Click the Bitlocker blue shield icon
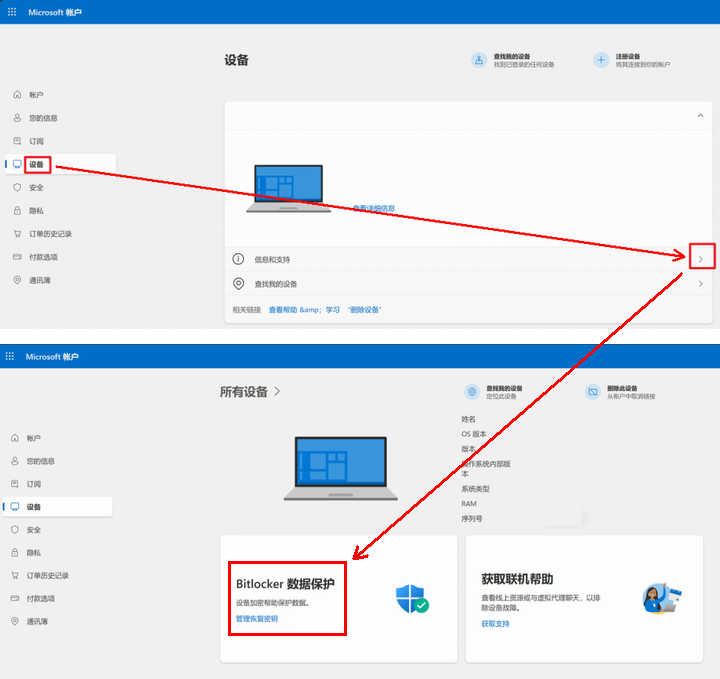 411,599
